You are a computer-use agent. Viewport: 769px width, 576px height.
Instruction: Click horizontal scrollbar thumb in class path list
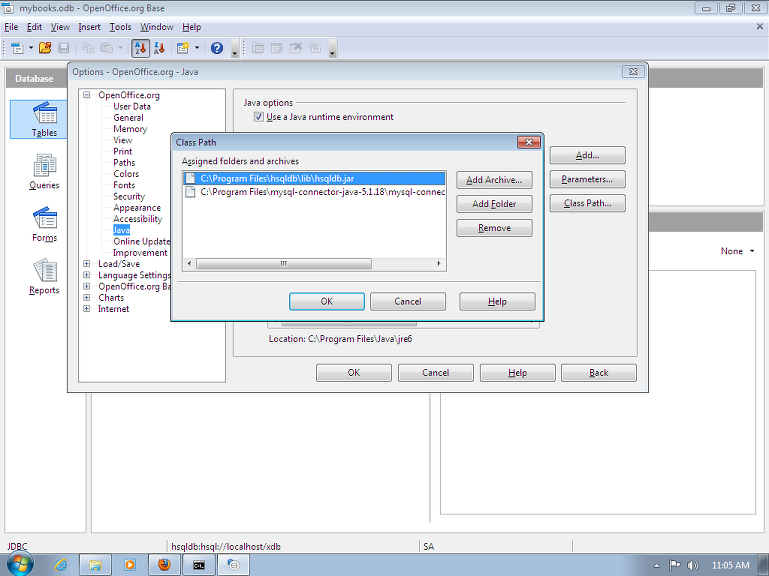(x=284, y=264)
